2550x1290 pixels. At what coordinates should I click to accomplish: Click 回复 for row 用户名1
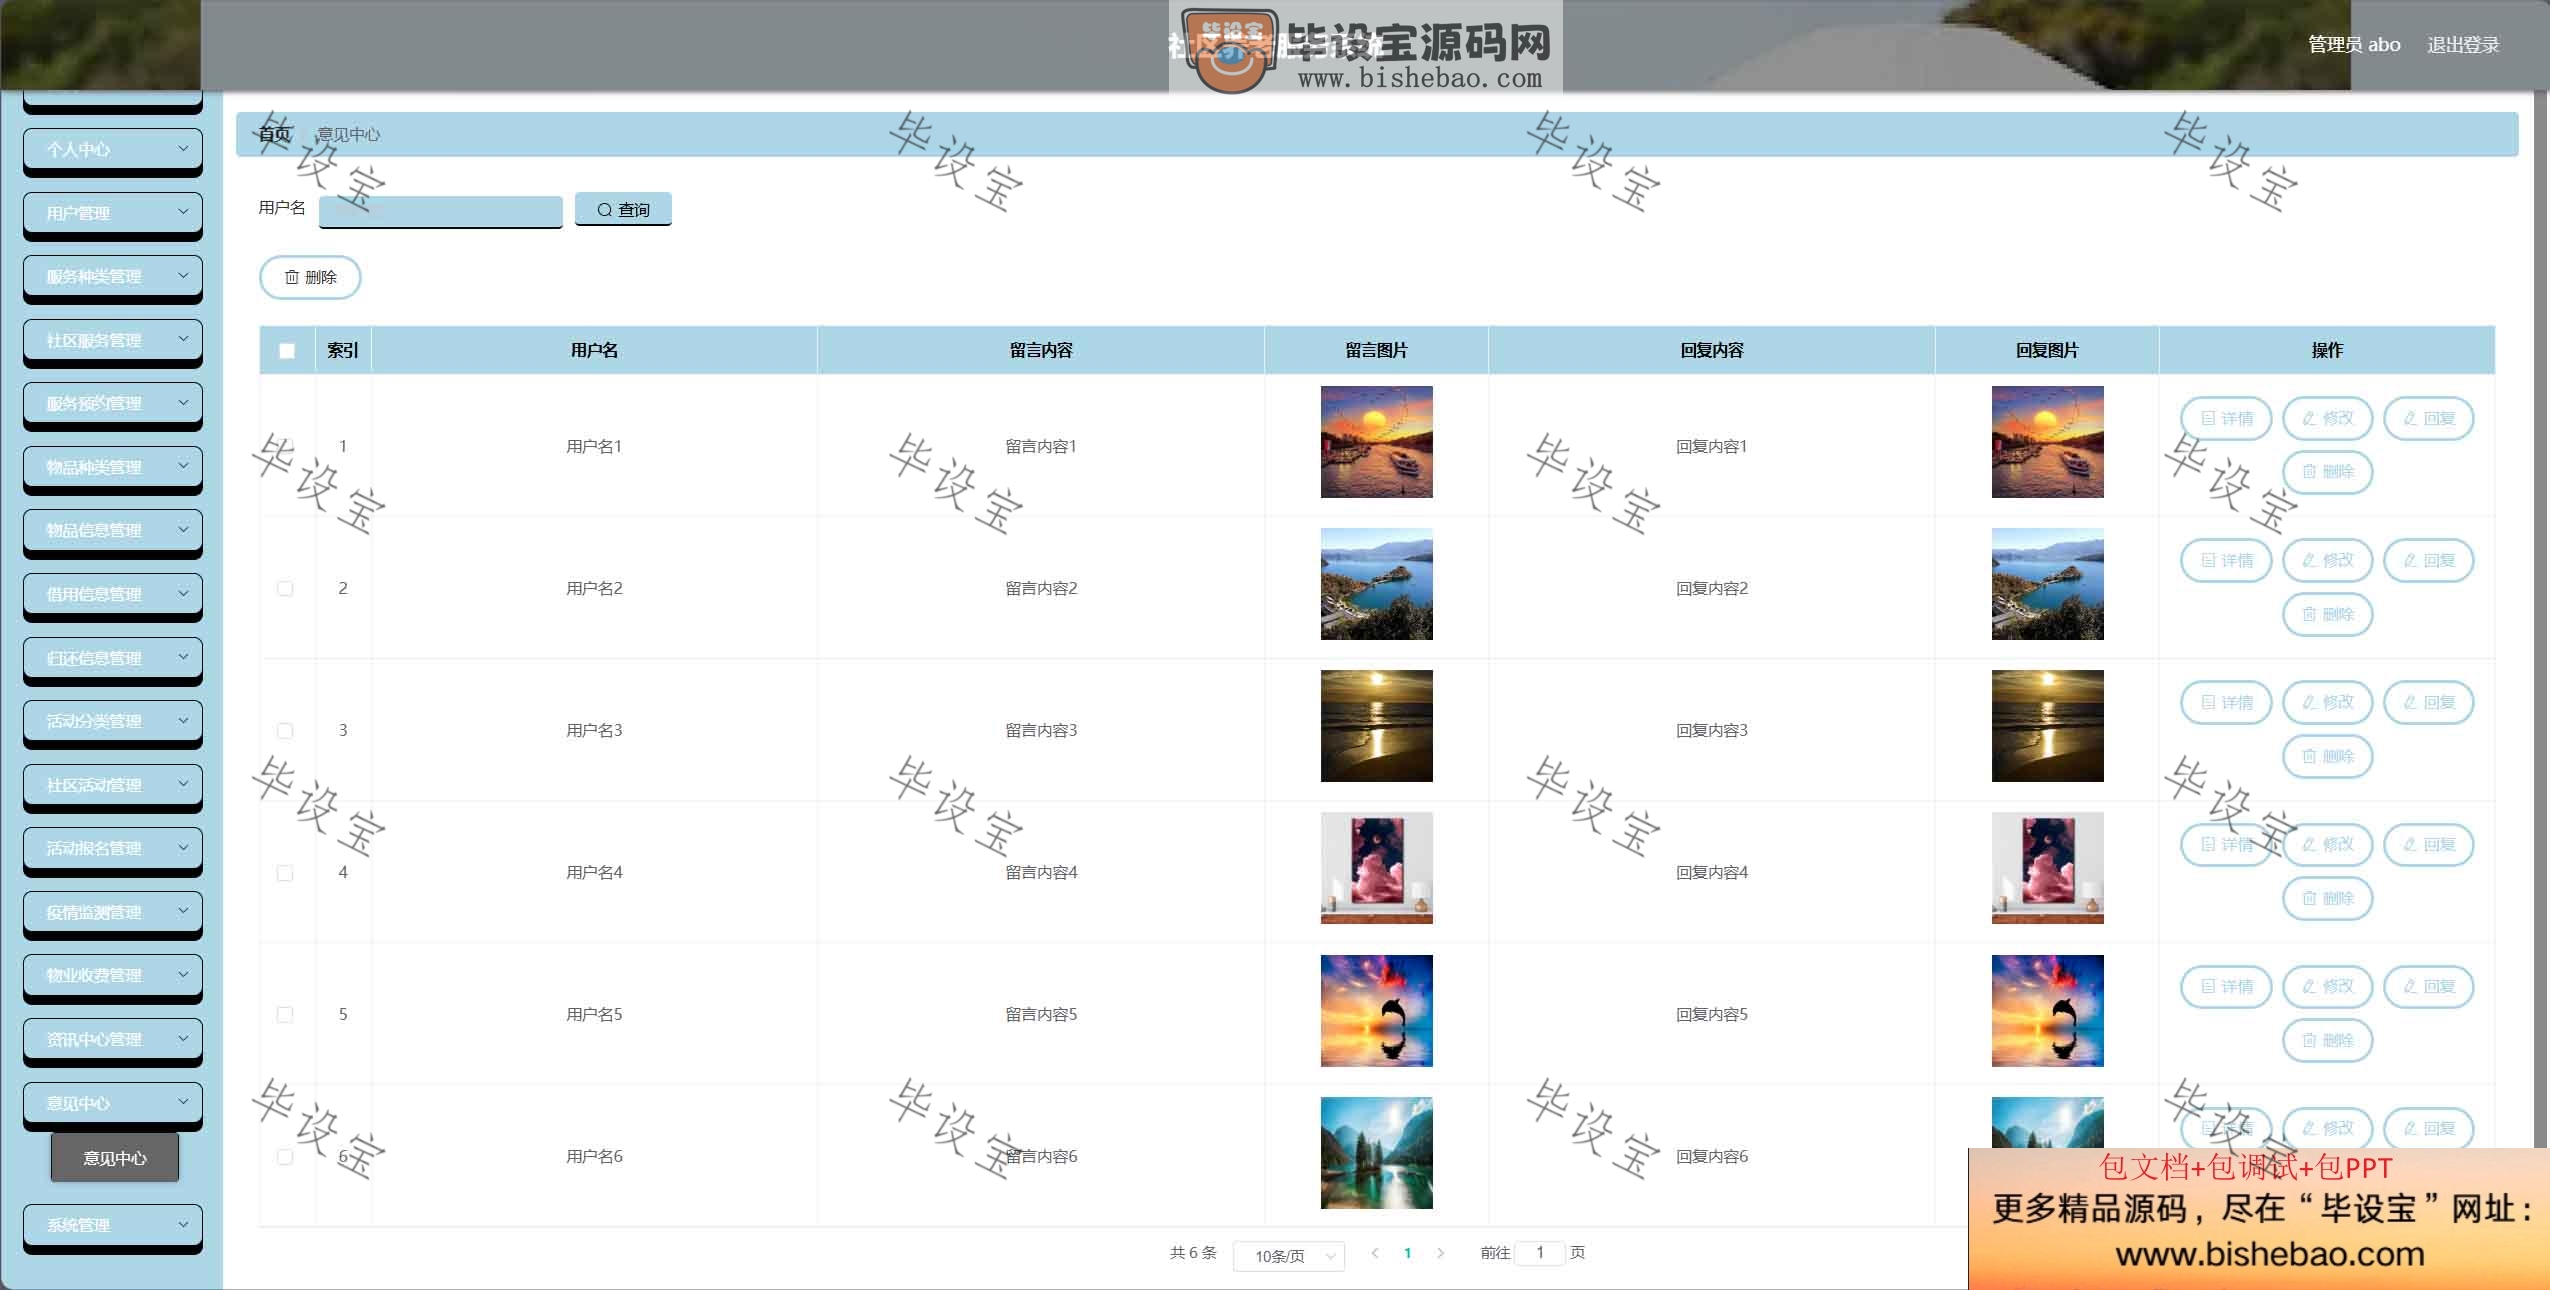coord(2429,418)
